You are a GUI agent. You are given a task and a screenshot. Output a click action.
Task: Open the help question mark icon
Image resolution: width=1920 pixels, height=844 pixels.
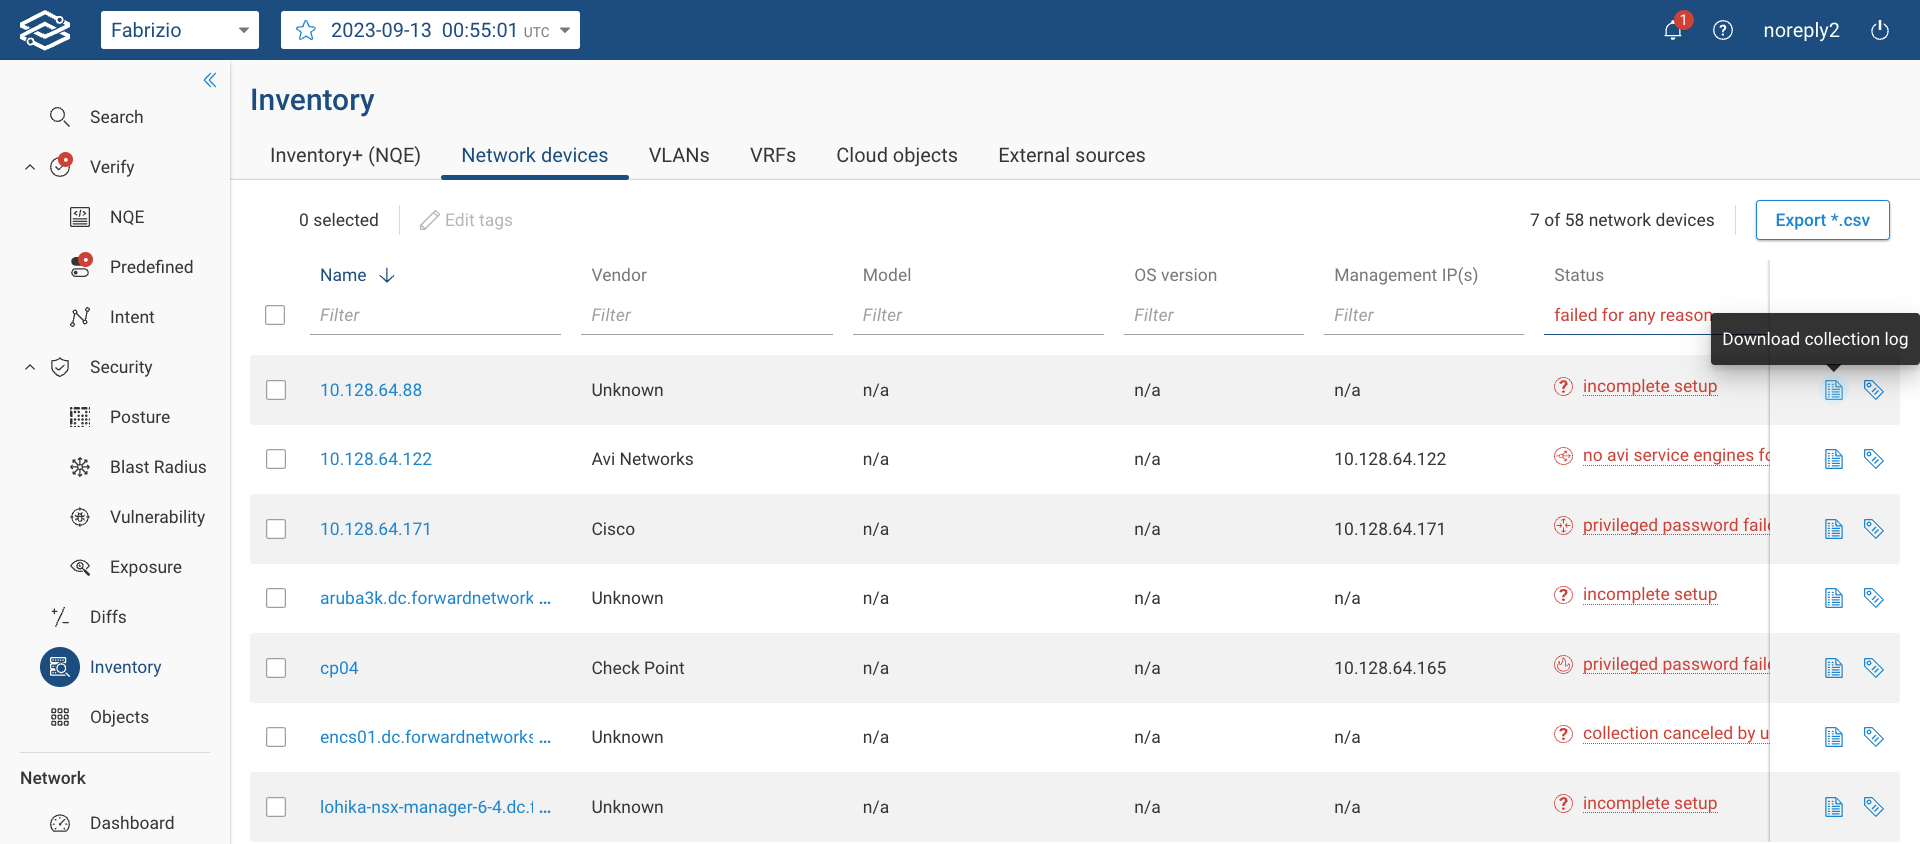[1722, 30]
